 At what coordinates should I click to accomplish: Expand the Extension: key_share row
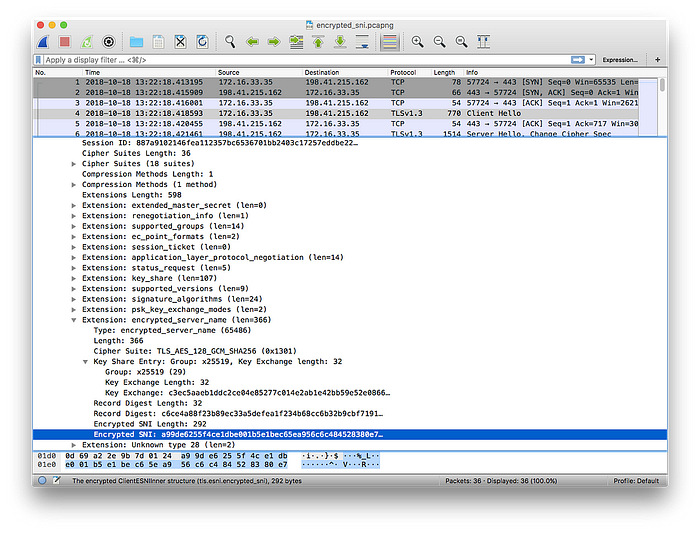[x=75, y=276]
